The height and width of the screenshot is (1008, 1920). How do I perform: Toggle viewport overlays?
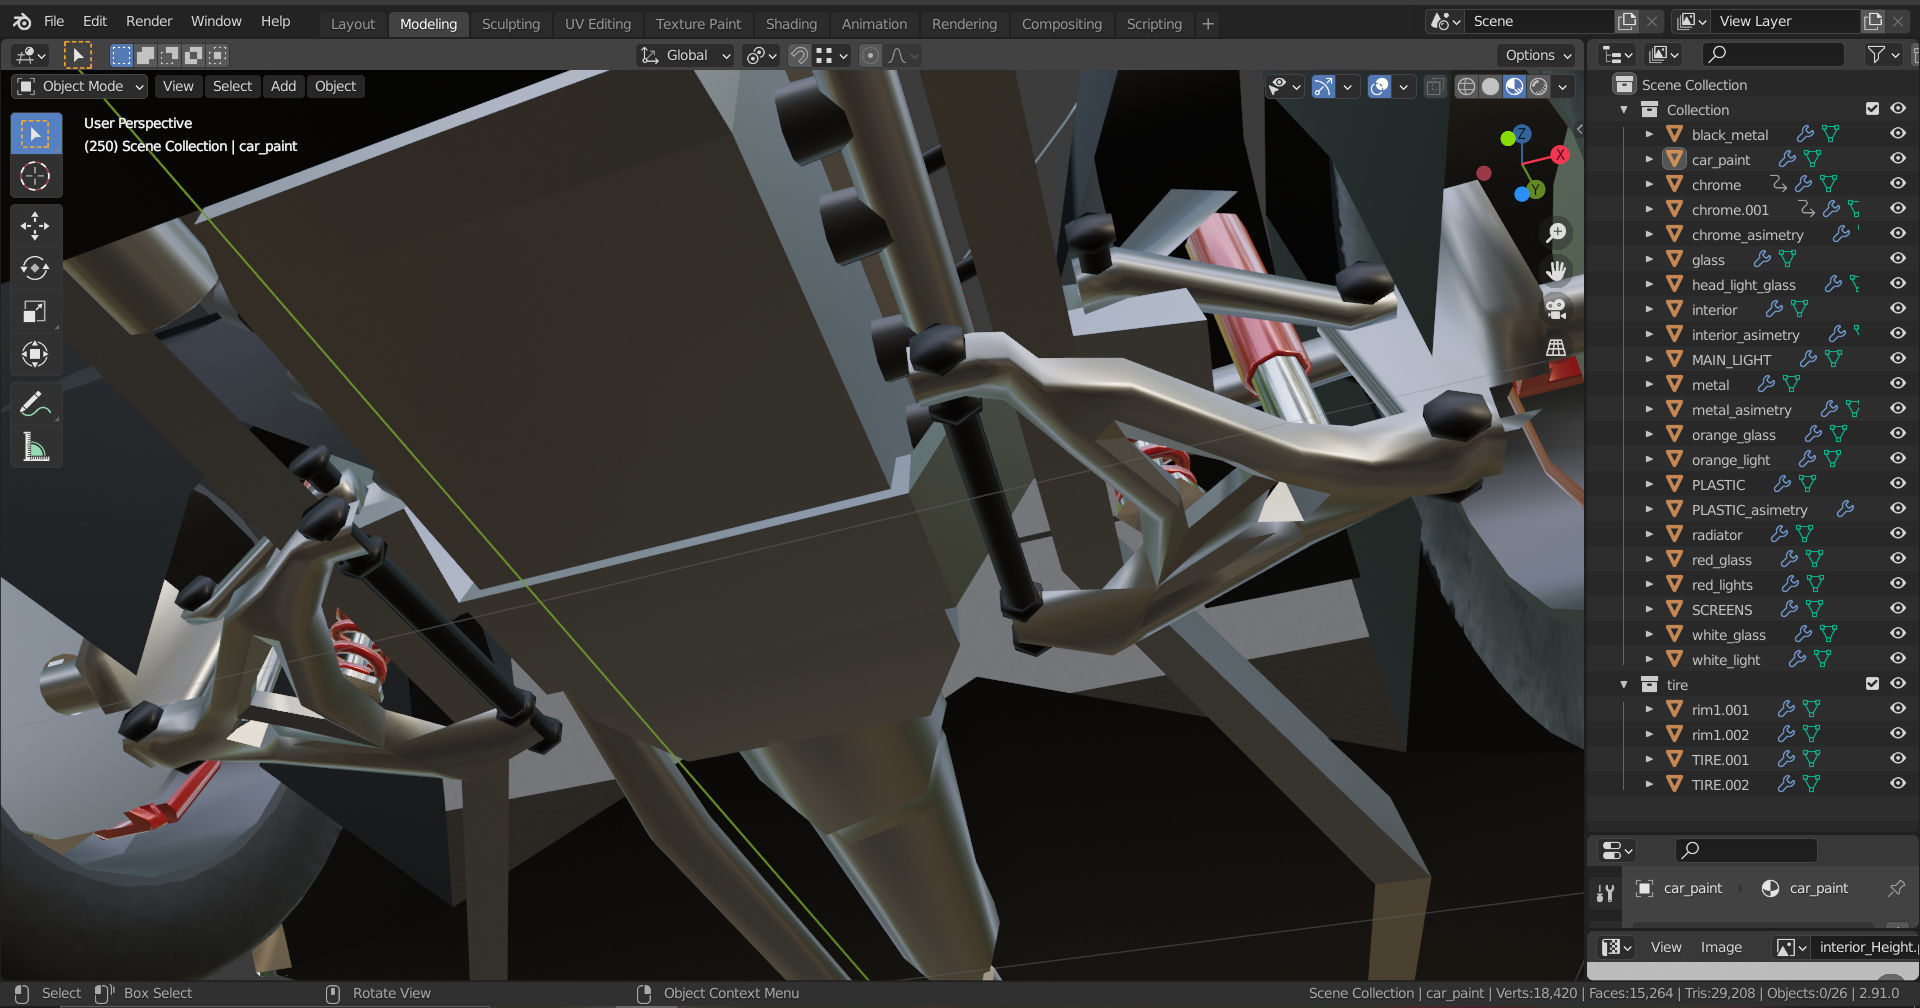click(1379, 86)
